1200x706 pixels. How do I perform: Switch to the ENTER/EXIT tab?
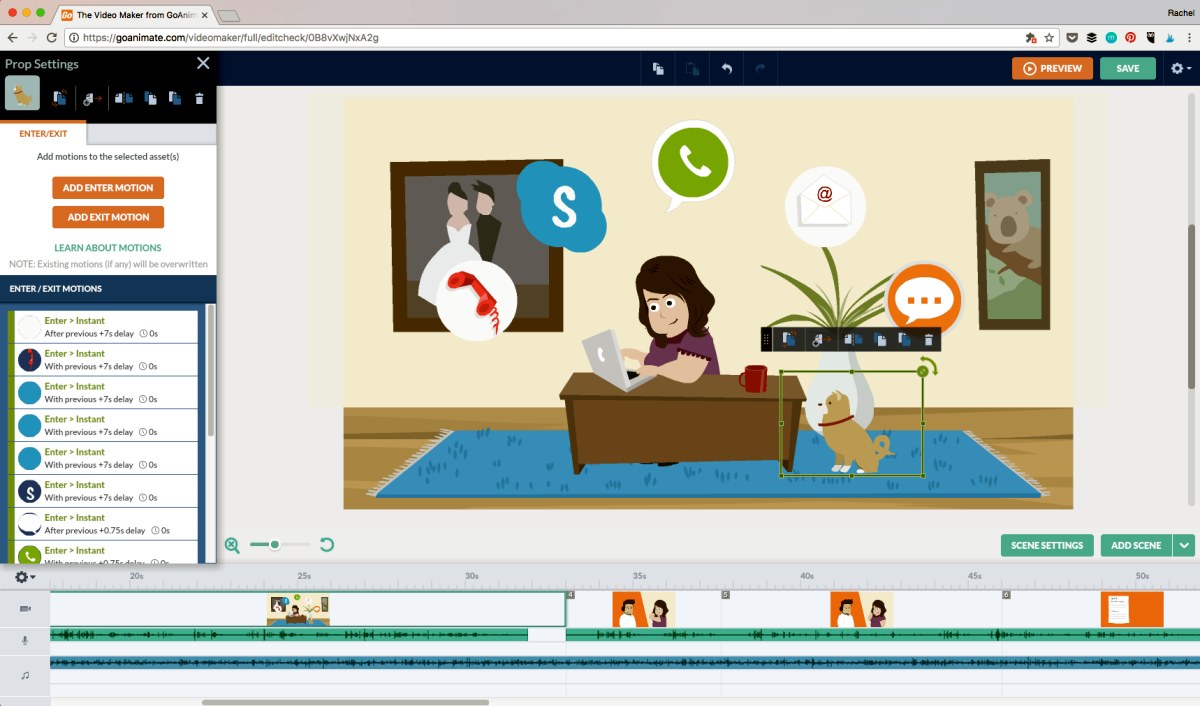(42, 133)
